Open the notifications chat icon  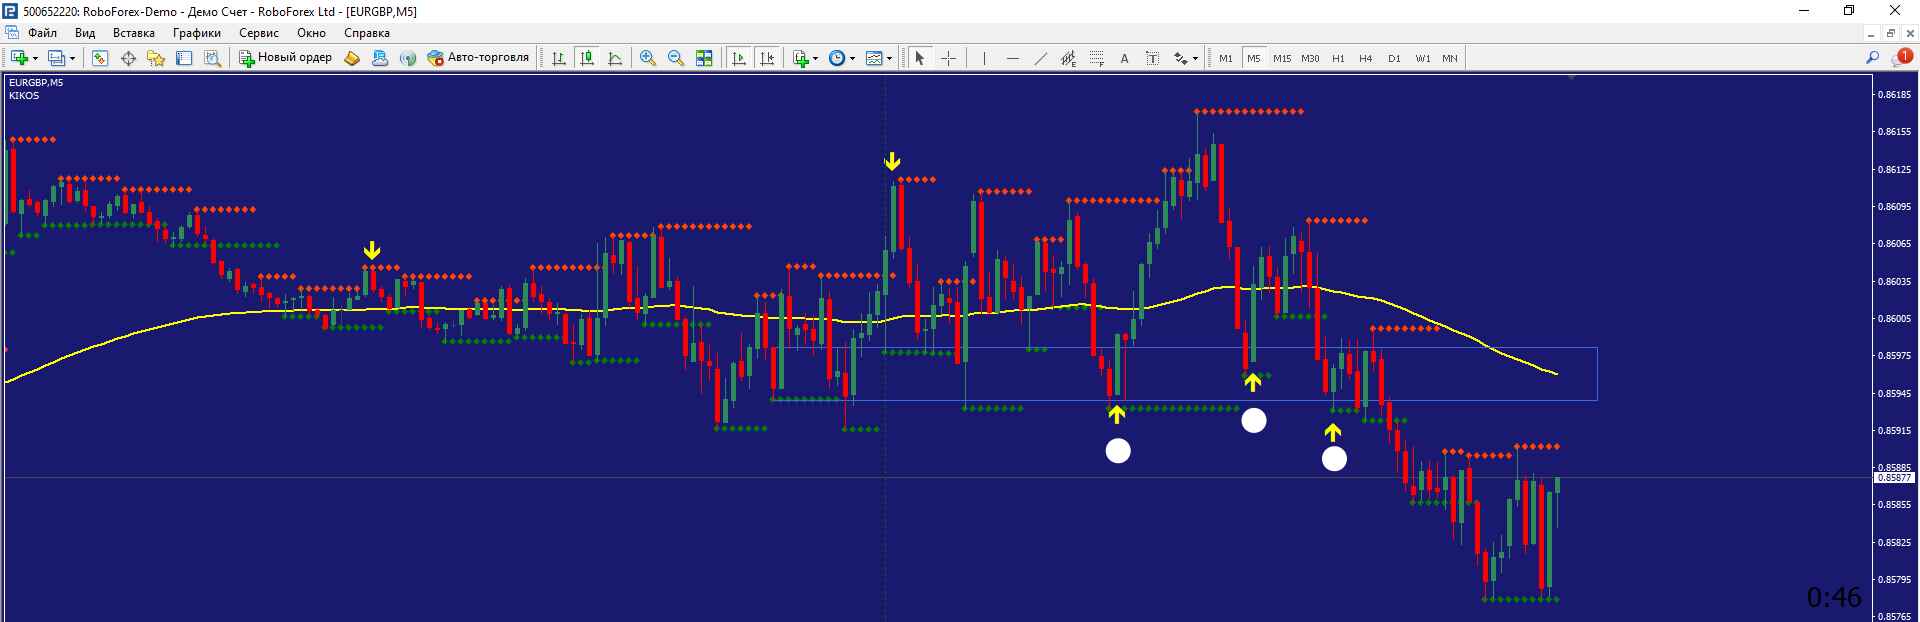pos(1900,57)
